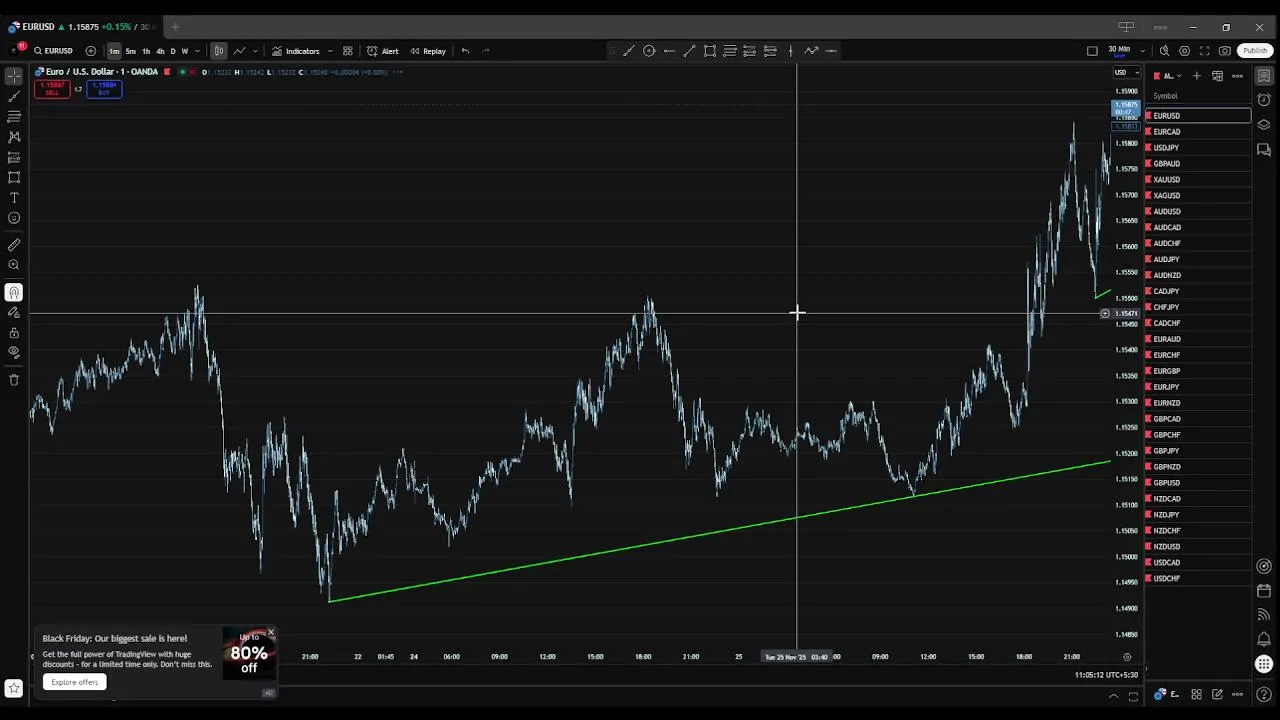The width and height of the screenshot is (1280, 720).
Task: Select the Zoom in tool
Action: coord(14,265)
